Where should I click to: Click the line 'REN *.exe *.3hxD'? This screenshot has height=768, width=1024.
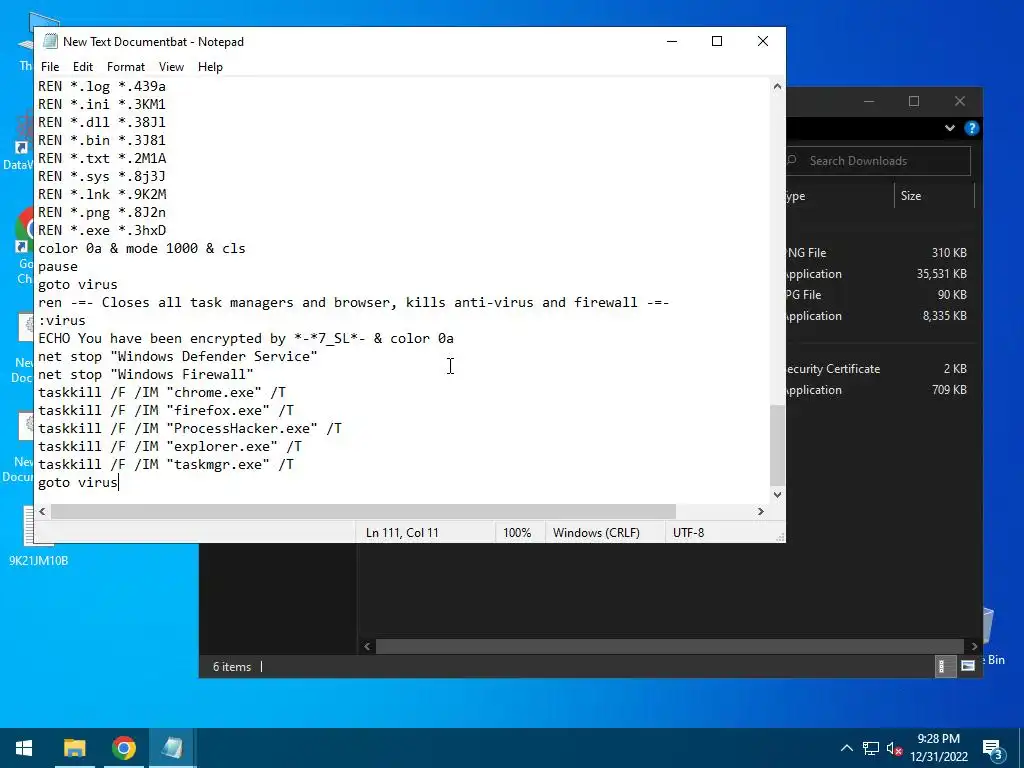tap(102, 230)
